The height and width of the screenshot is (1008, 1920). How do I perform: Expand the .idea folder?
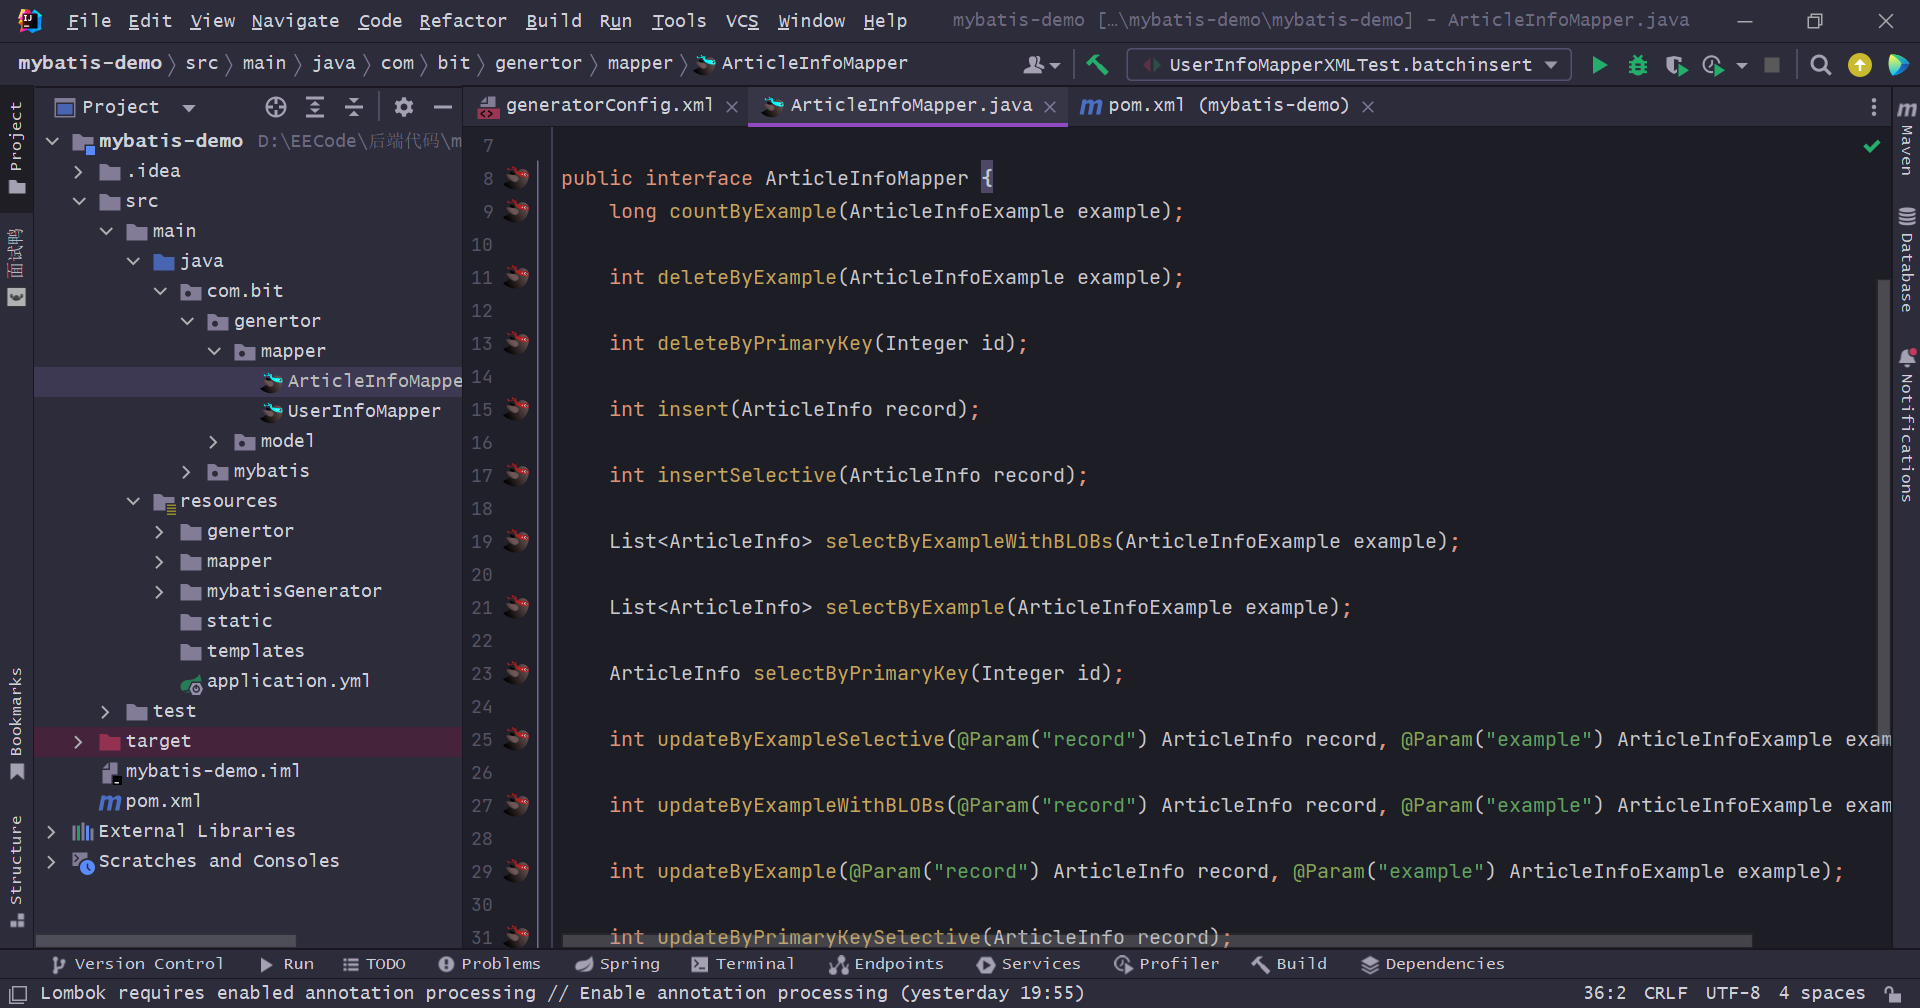(79, 171)
